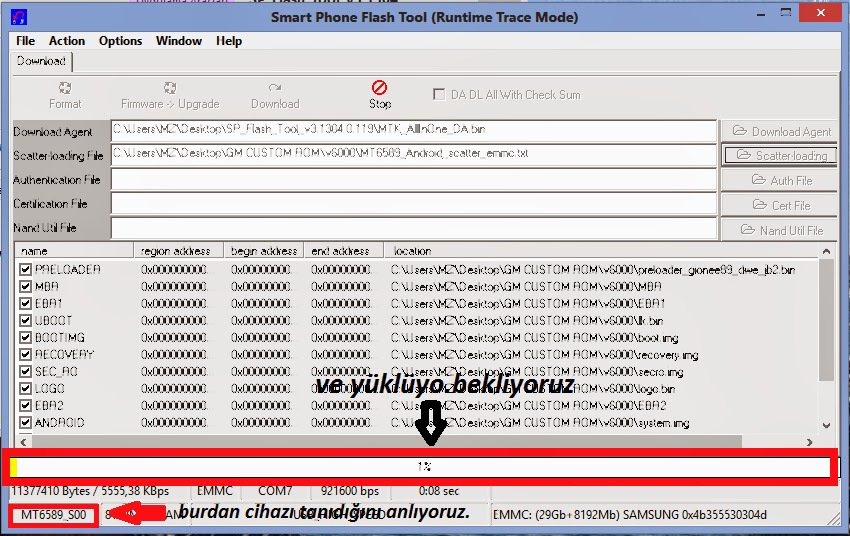Open the Options menu
This screenshot has height=536, width=850.
[120, 41]
